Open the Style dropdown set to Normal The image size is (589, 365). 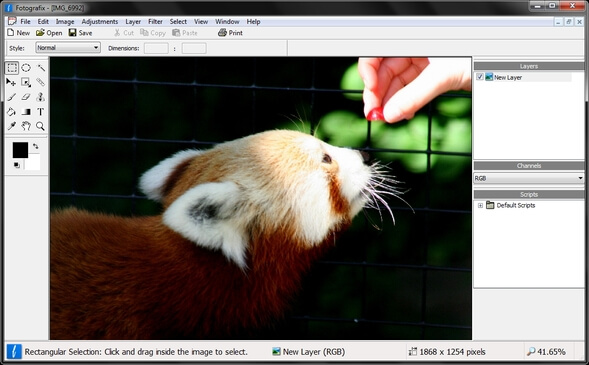[x=68, y=48]
